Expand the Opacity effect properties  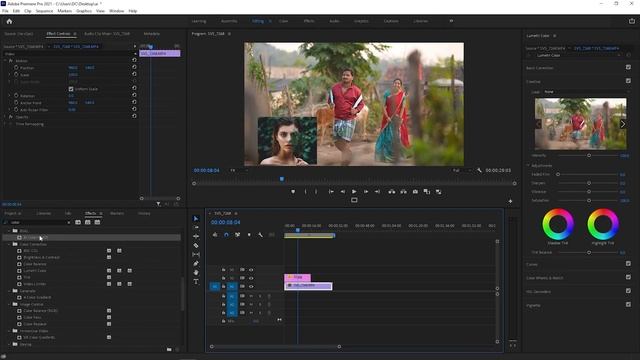tap(5, 117)
